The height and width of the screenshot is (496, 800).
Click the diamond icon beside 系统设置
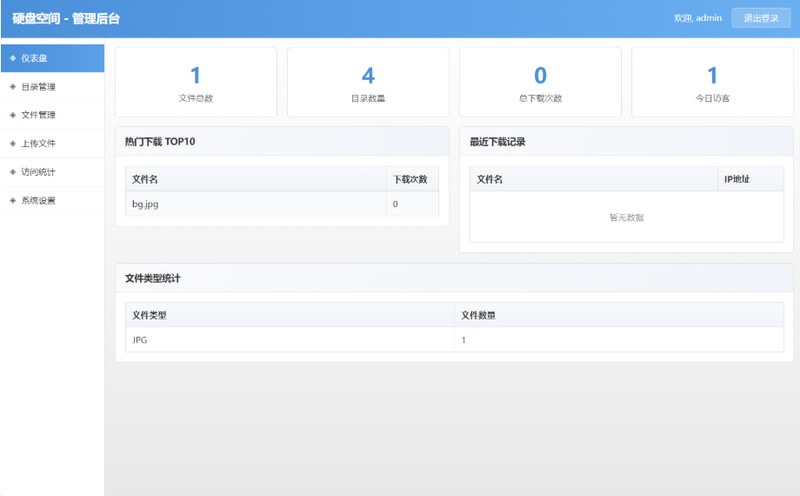tap(12, 200)
